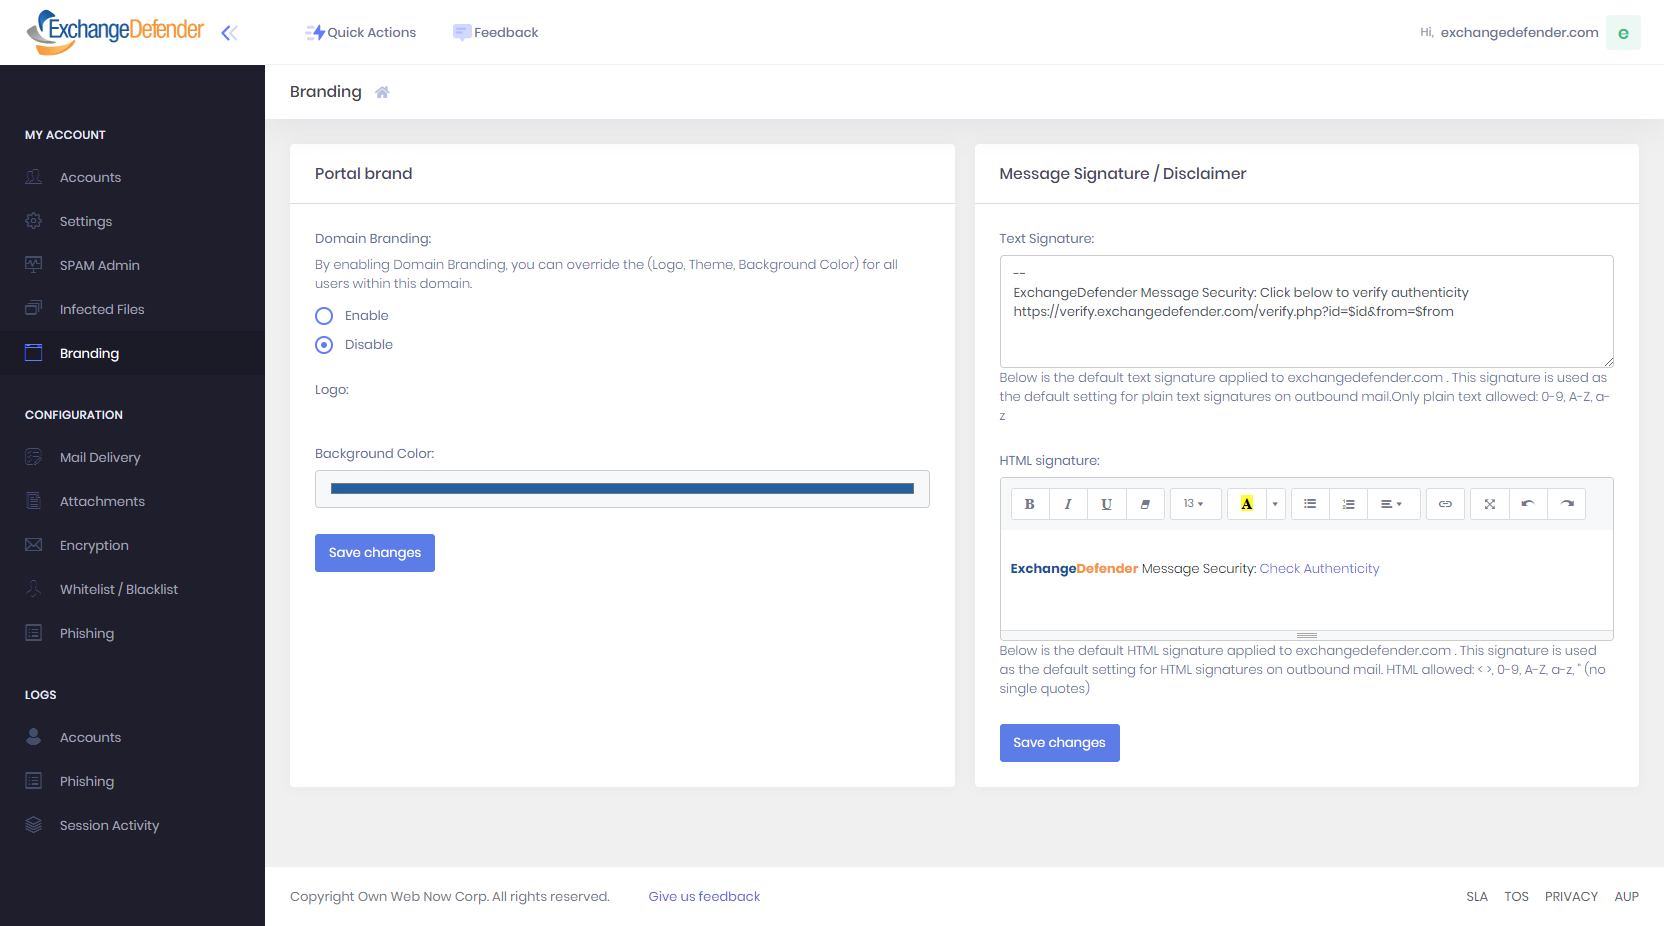Image resolution: width=1664 pixels, height=926 pixels.
Task: Click the insert link icon
Action: (1445, 504)
